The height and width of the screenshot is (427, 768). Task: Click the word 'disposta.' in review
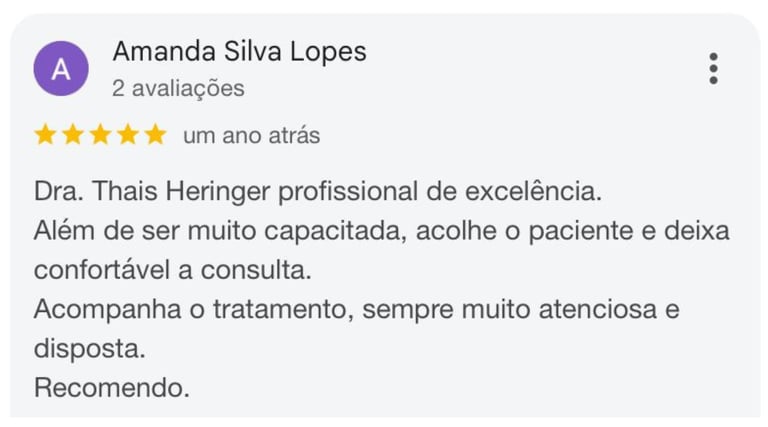pos(90,349)
